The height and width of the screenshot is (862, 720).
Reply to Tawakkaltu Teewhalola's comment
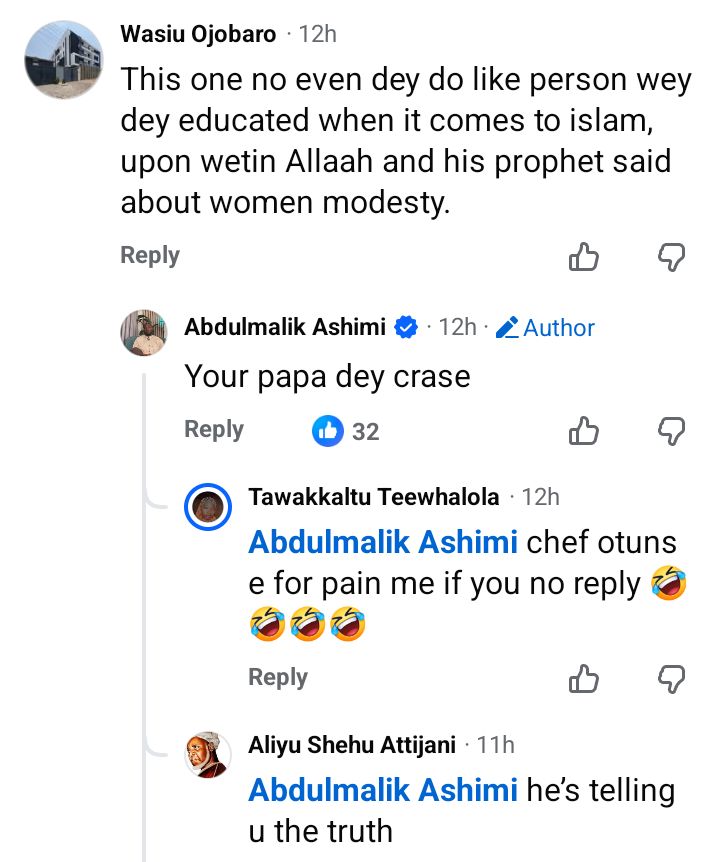tap(277, 677)
